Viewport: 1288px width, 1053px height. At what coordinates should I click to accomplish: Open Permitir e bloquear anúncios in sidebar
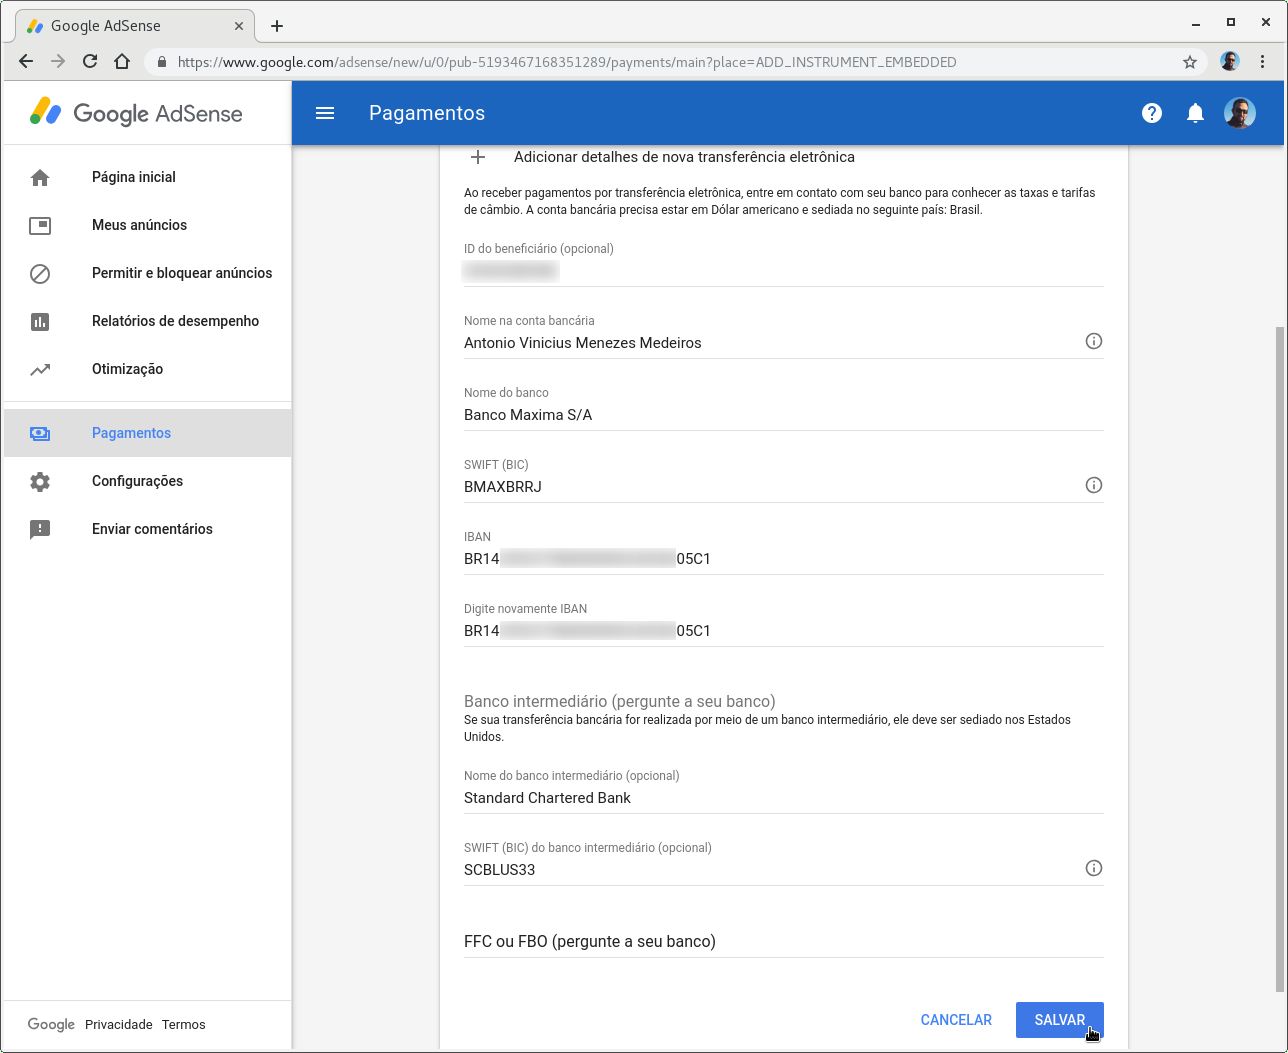click(148, 273)
